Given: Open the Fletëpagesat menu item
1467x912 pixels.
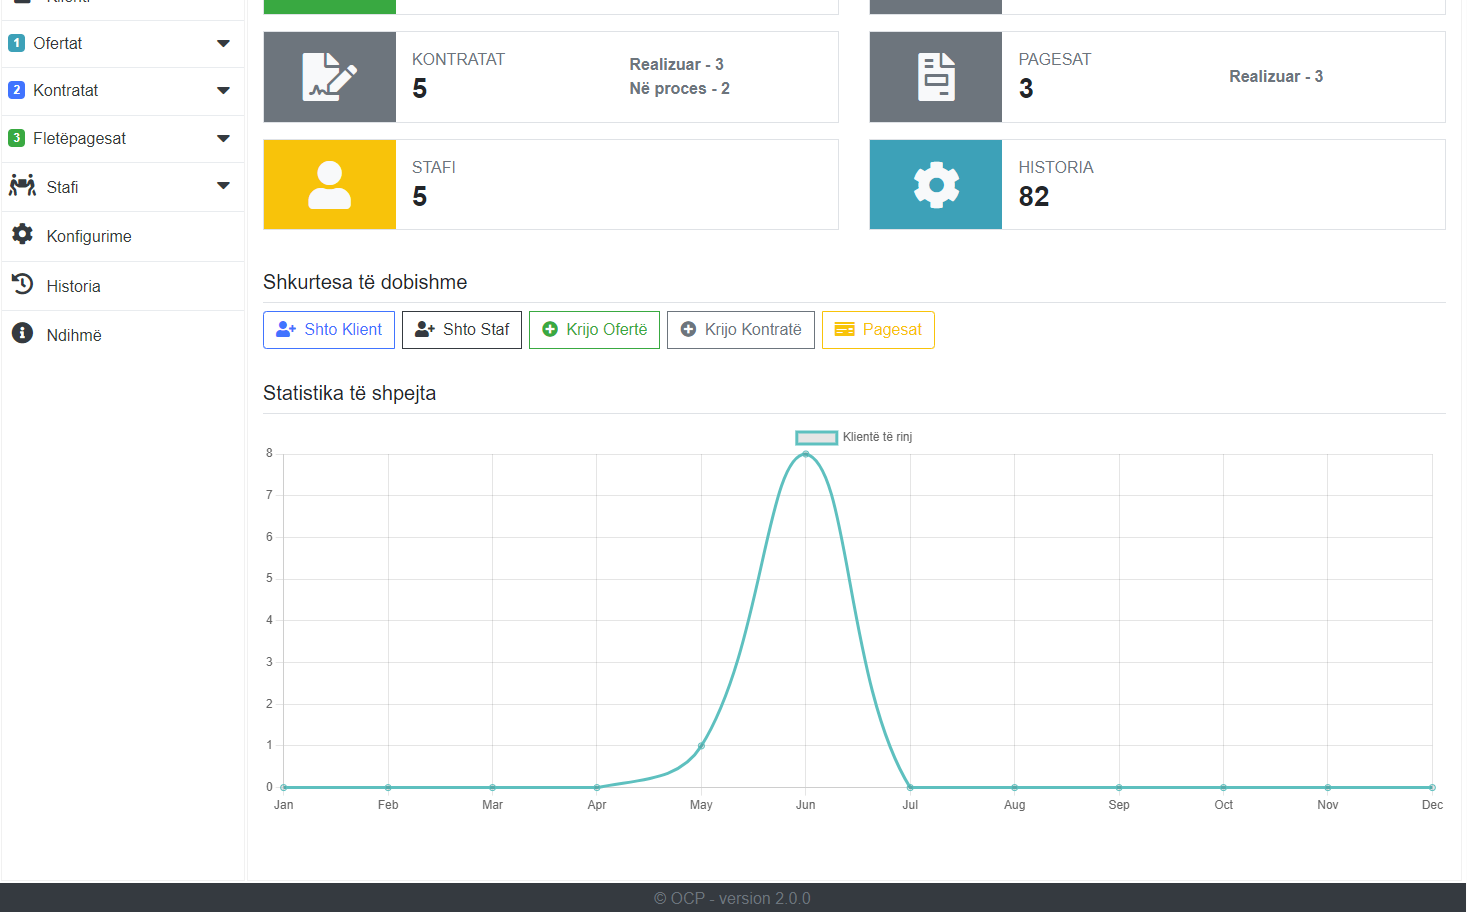Looking at the screenshot, I should pyautogui.click(x=123, y=139).
